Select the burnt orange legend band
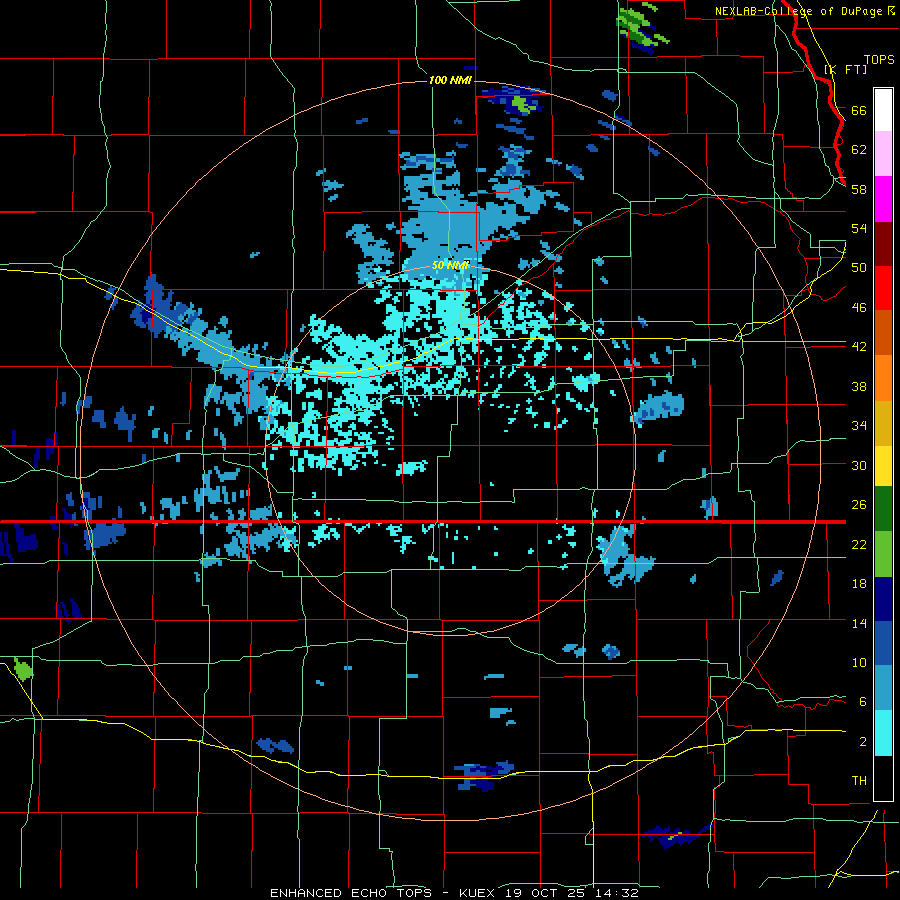 (883, 332)
